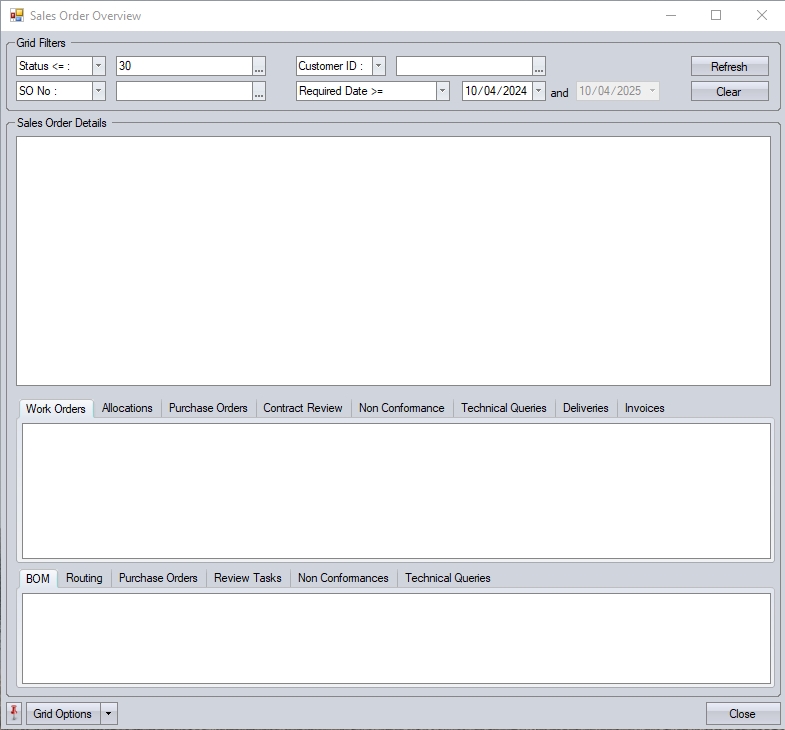Viewport: 785px width, 730px height.
Task: Select the Contract Review tab
Action: coord(303,408)
